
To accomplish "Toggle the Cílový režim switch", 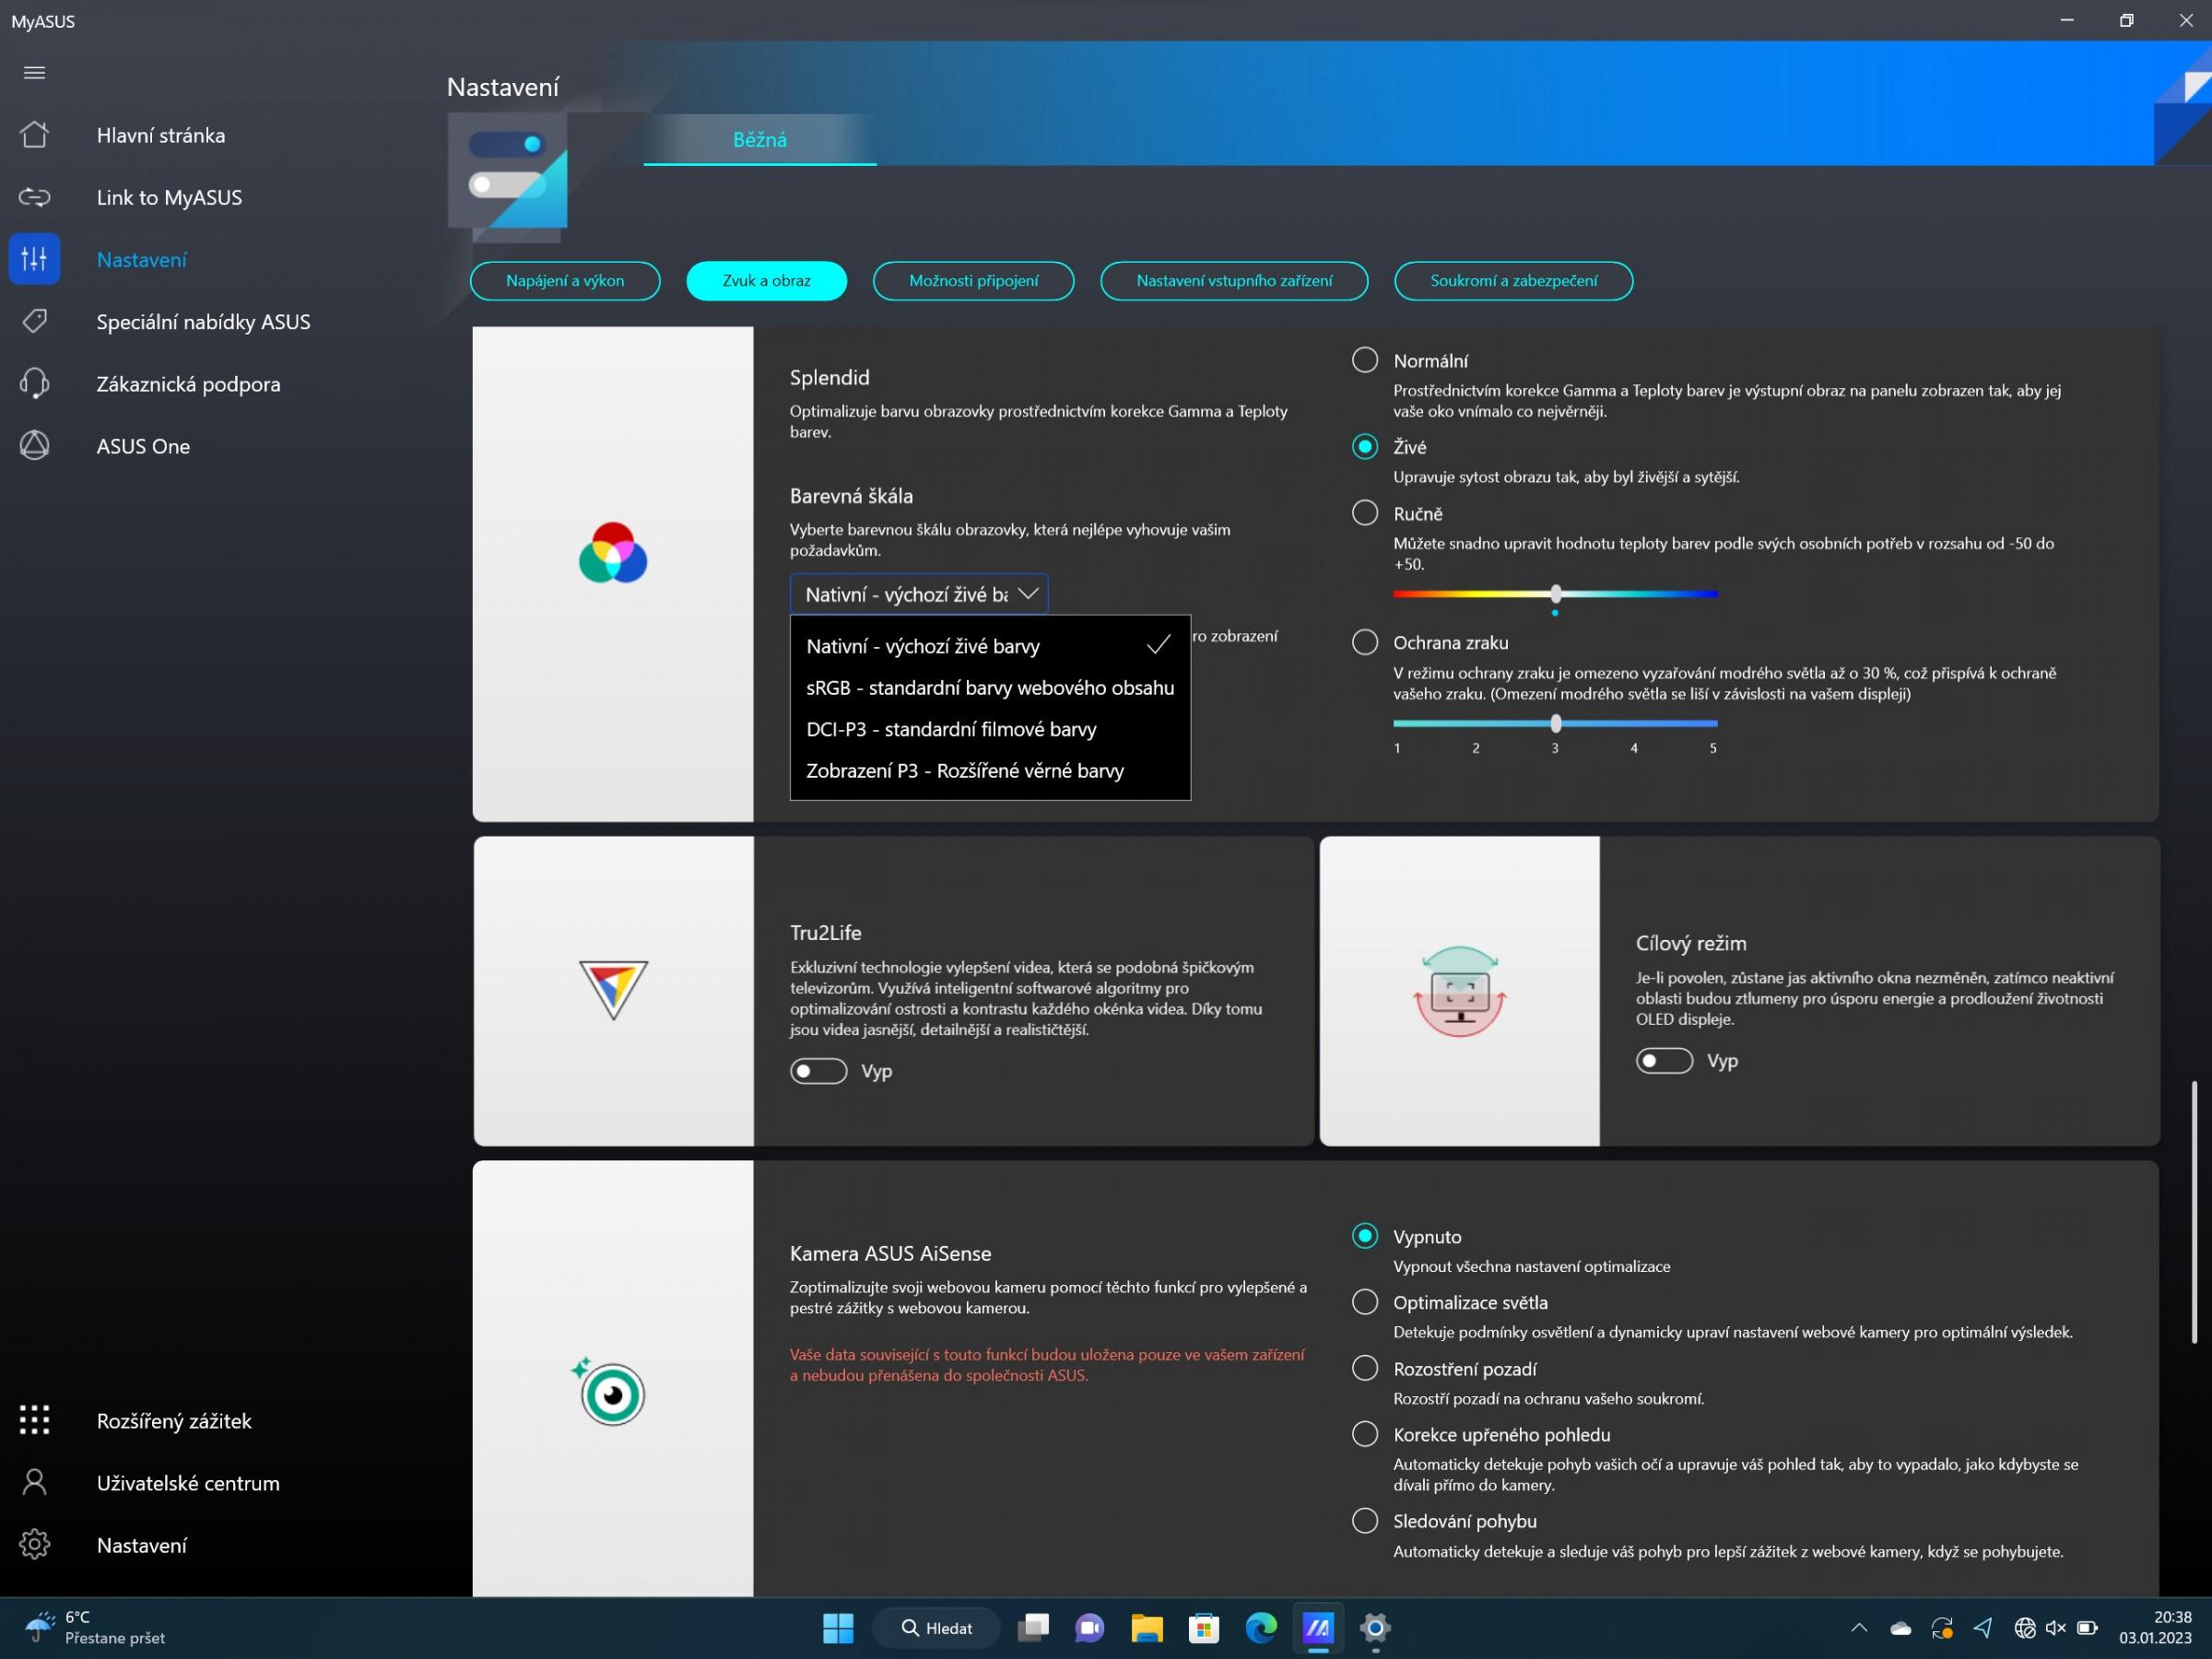I will click(x=1664, y=1060).
